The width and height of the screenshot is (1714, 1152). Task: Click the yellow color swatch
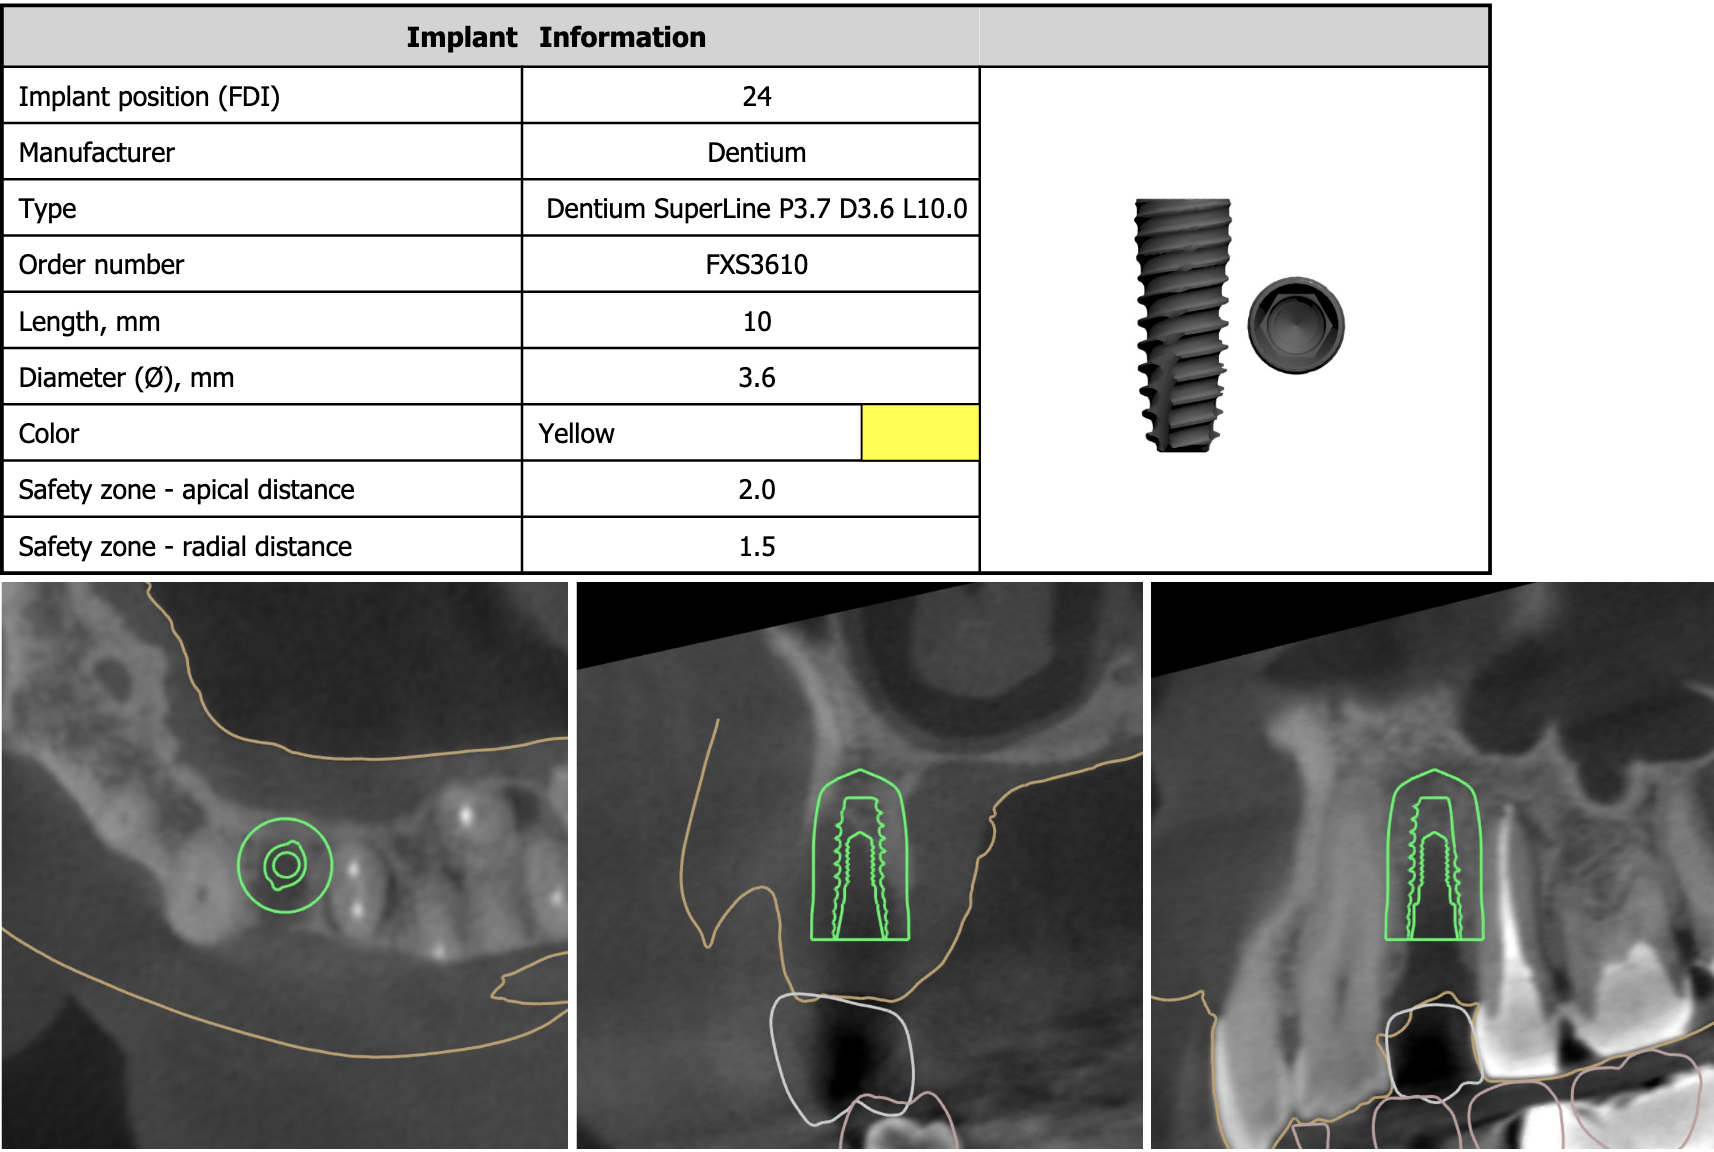pos(919,433)
